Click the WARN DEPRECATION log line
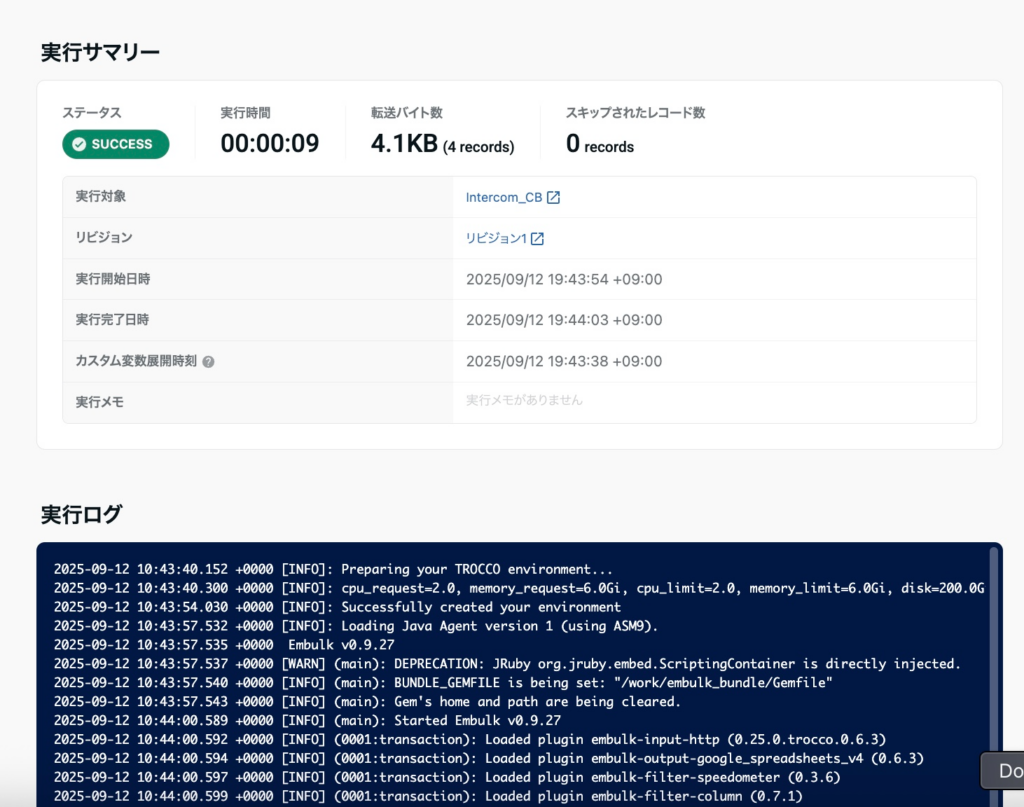 click(506, 664)
